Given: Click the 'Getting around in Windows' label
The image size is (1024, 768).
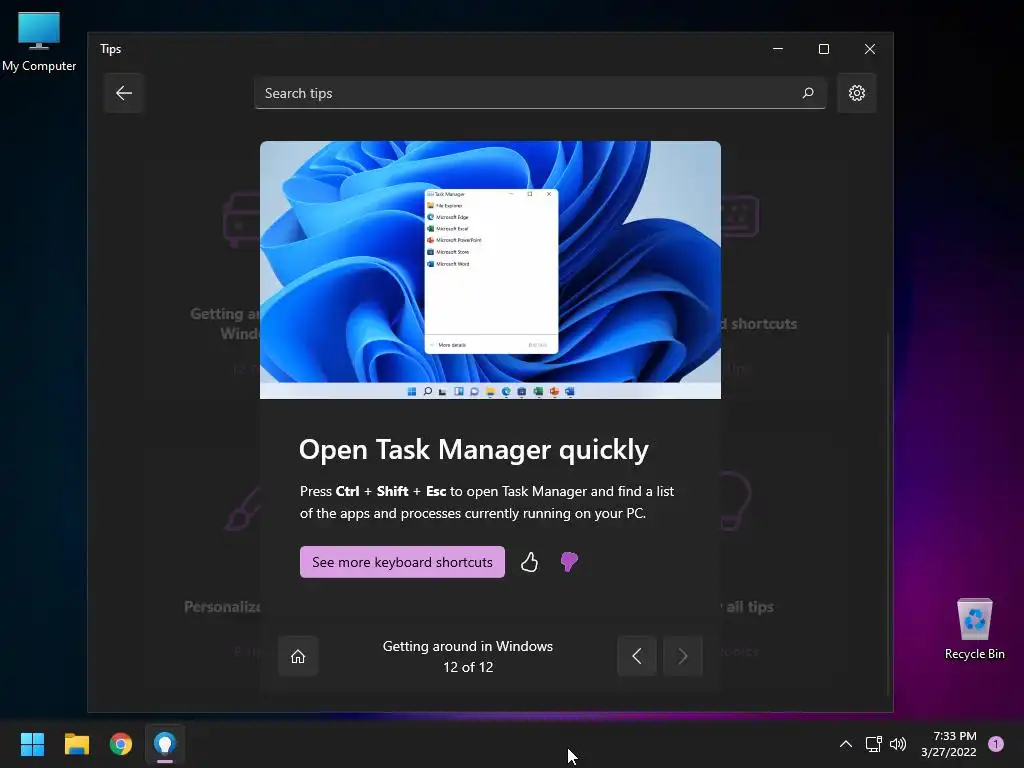Looking at the screenshot, I should tap(468, 646).
